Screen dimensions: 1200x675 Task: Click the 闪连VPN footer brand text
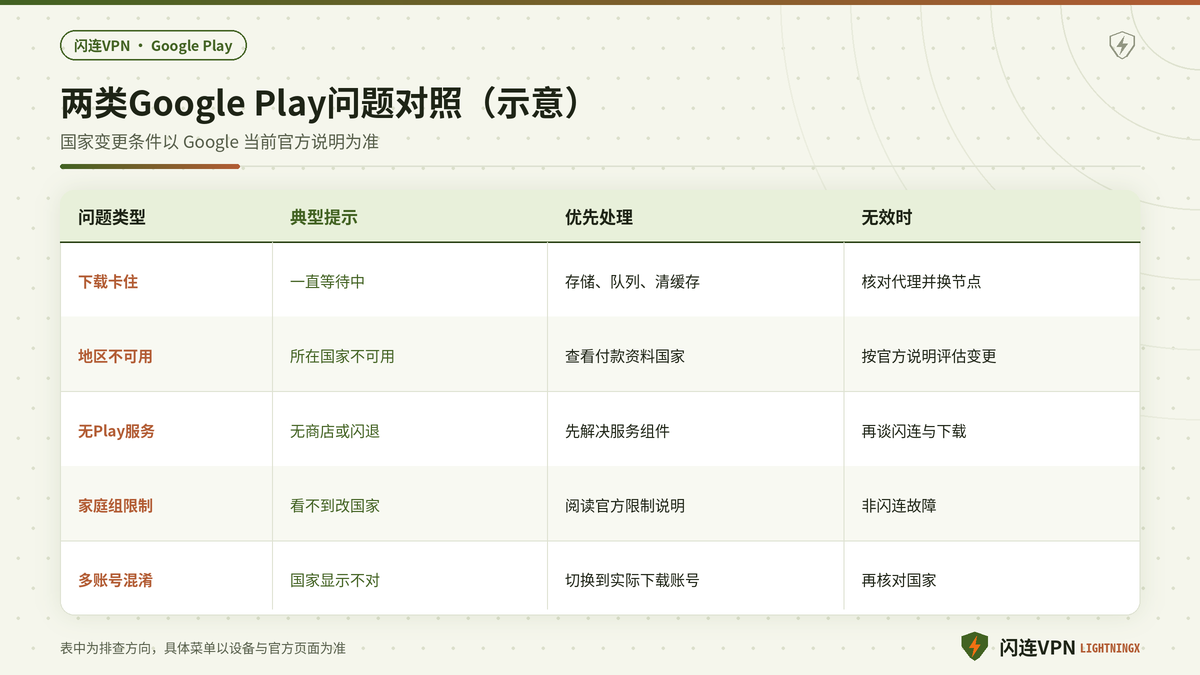[x=1037, y=647]
